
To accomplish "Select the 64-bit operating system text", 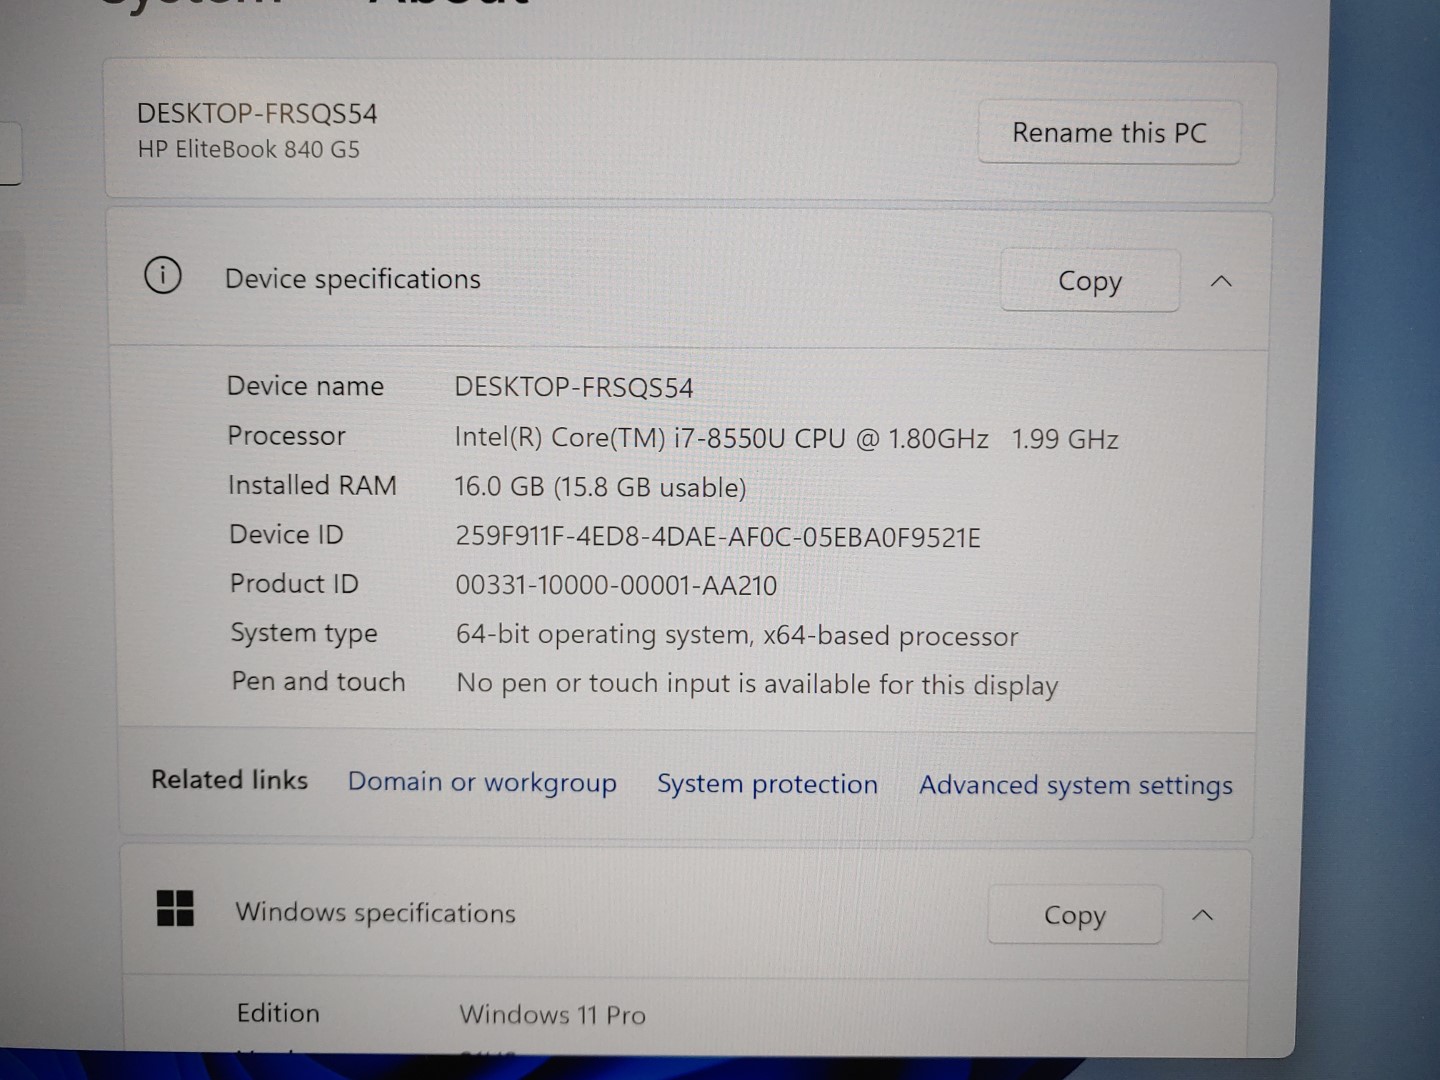I will (737, 635).
